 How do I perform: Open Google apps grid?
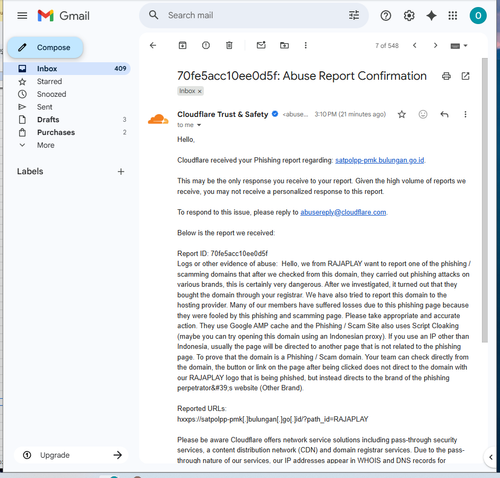[x=453, y=16]
